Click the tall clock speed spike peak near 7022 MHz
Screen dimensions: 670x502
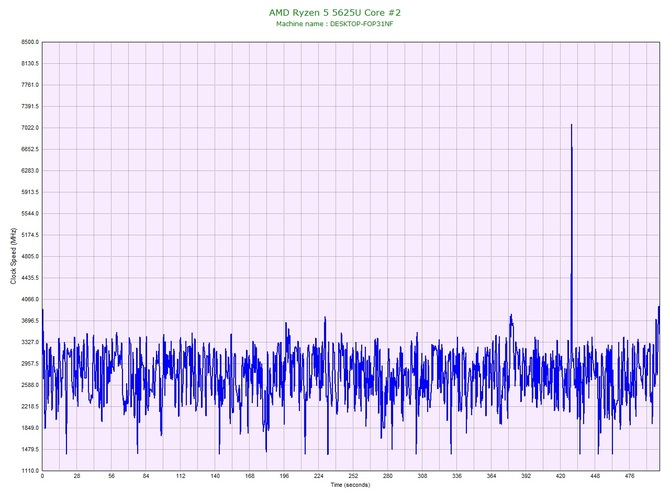(x=571, y=125)
